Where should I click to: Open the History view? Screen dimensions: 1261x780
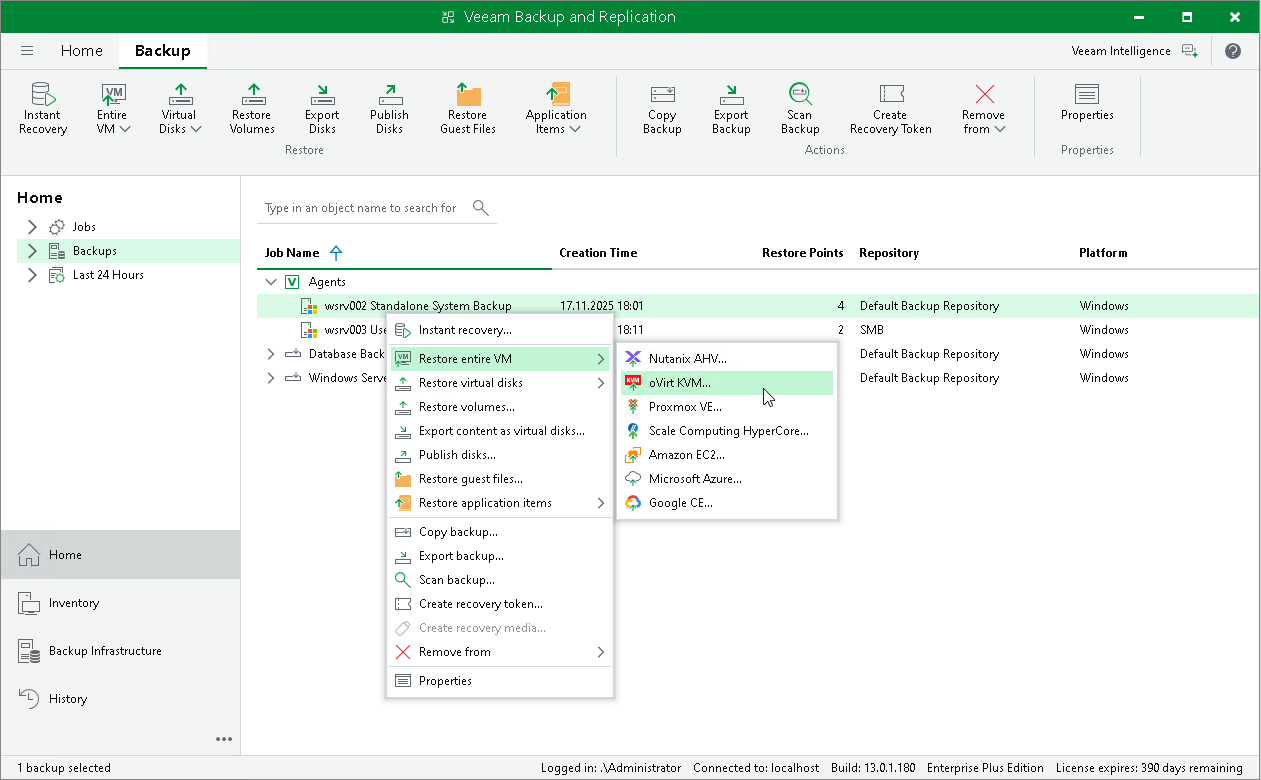pyautogui.click(x=120, y=699)
